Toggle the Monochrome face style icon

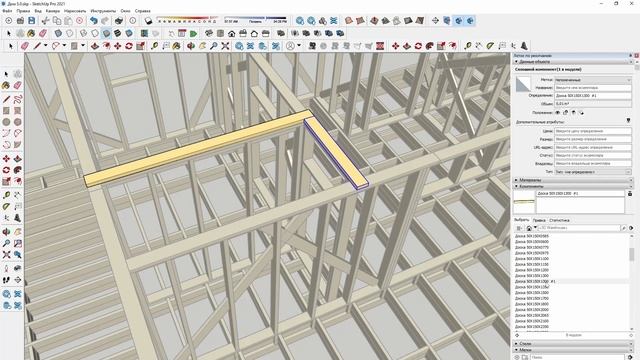[129, 33]
